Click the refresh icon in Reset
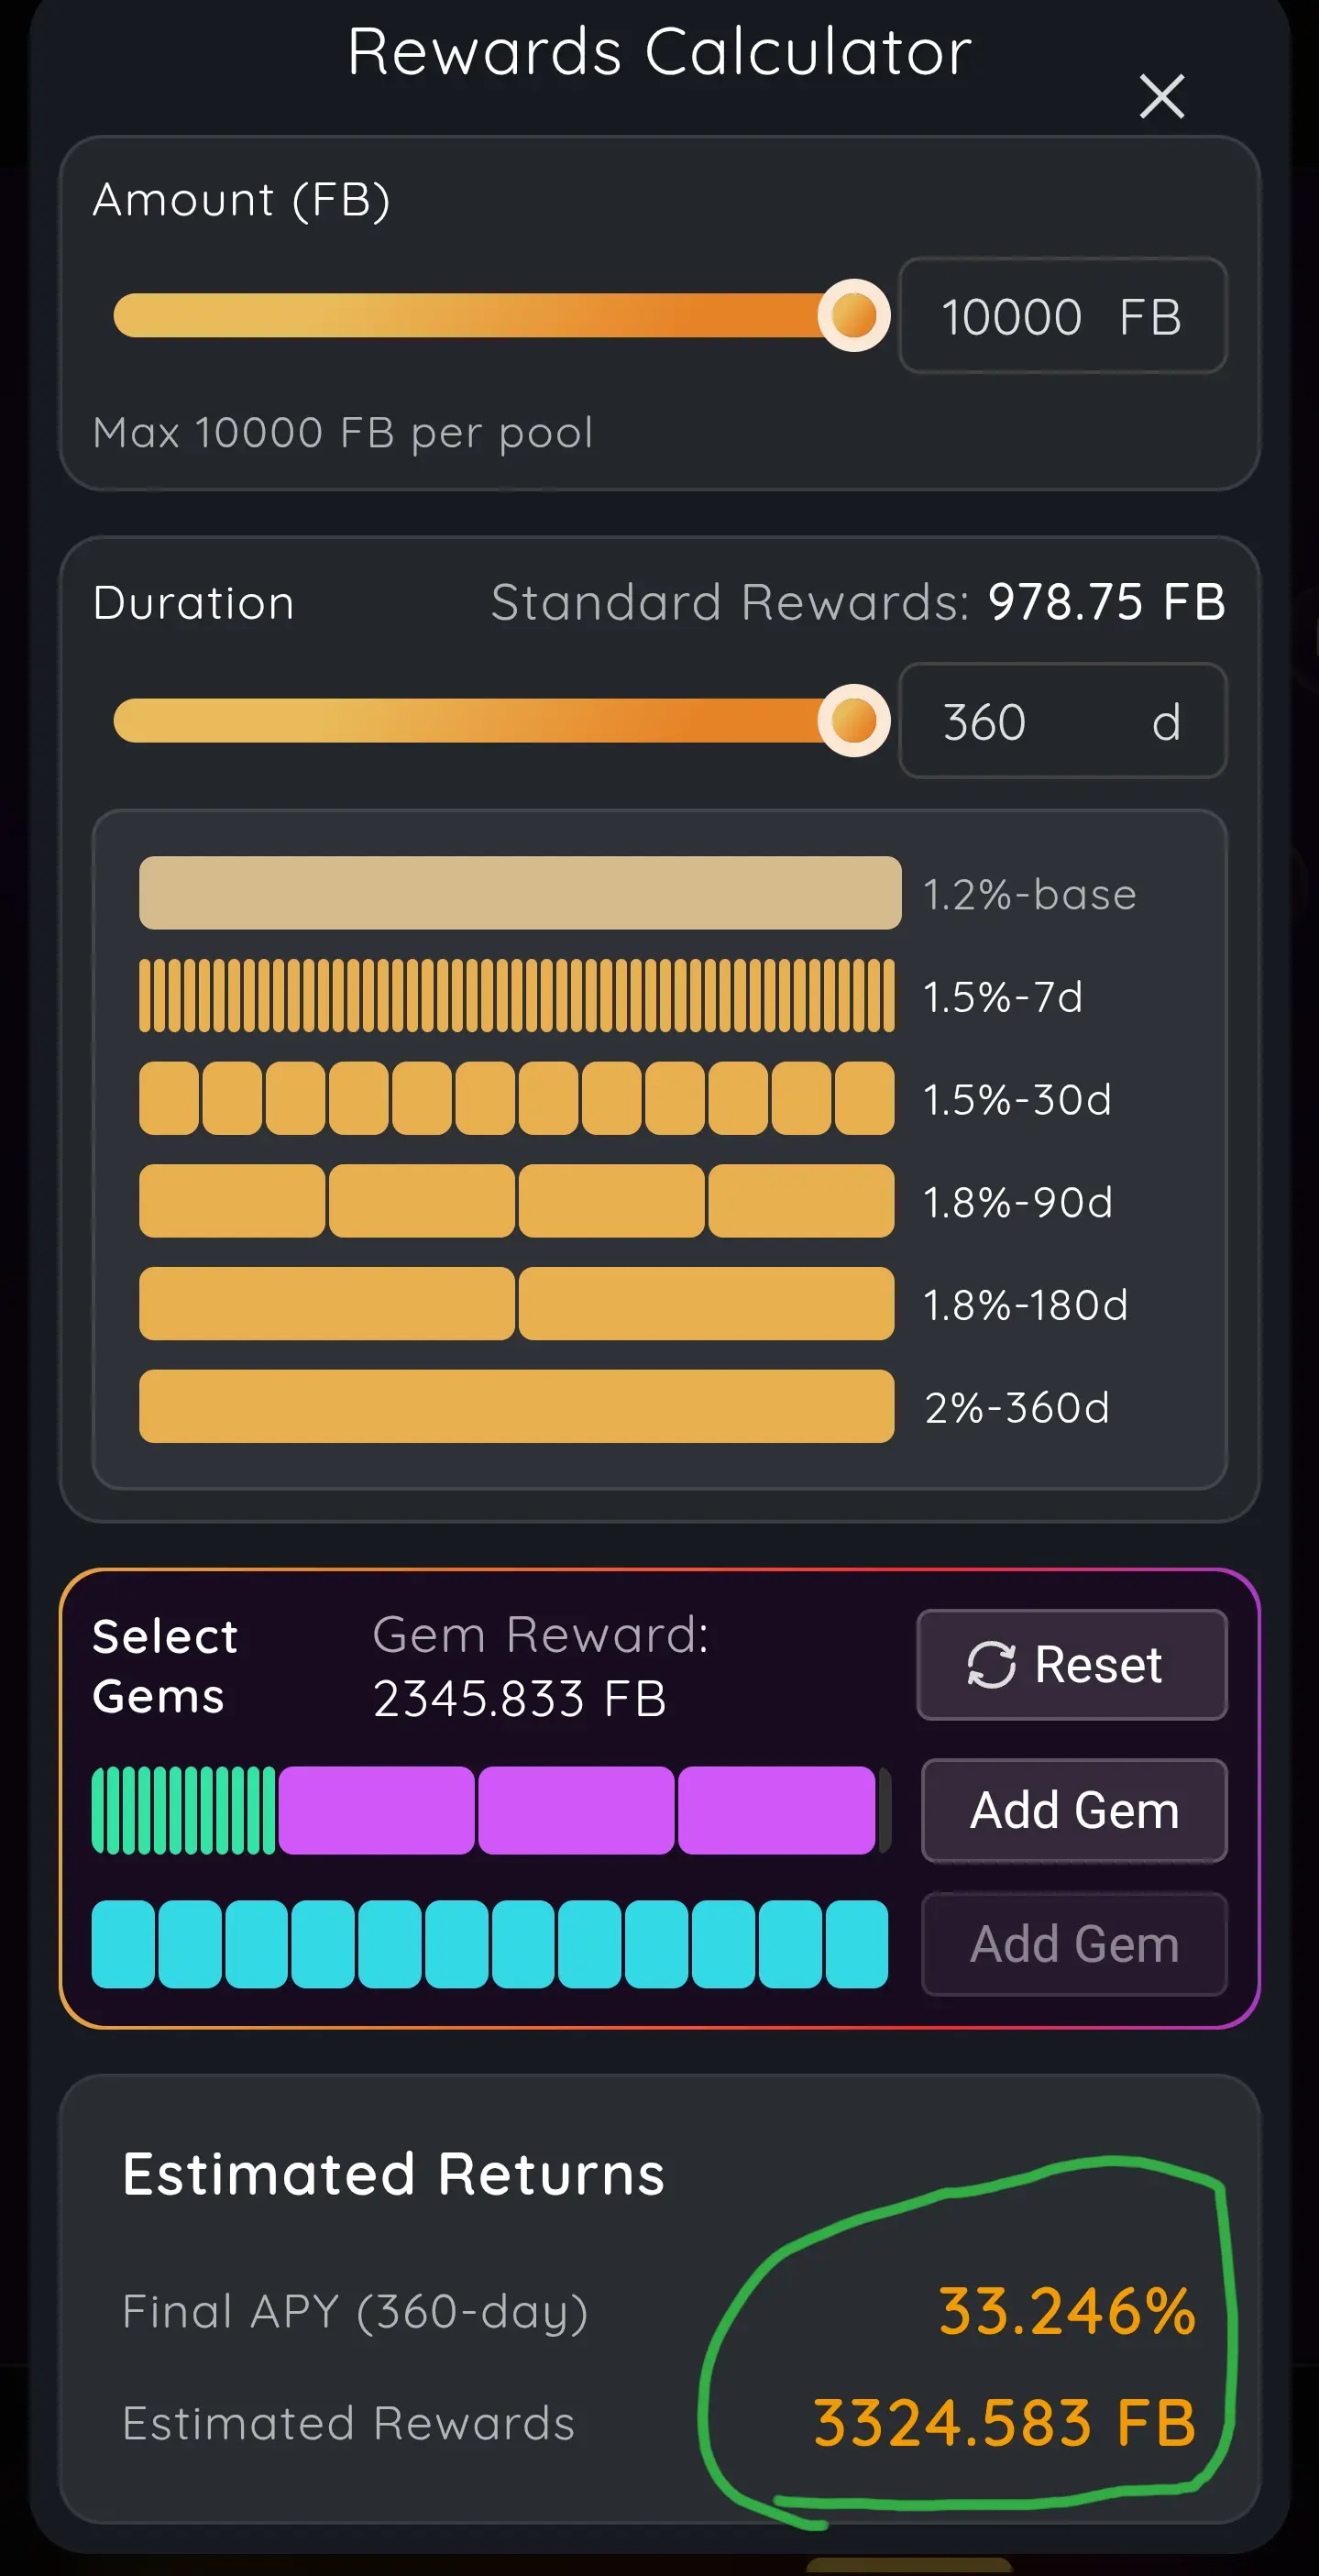1319x2576 pixels. [991, 1665]
